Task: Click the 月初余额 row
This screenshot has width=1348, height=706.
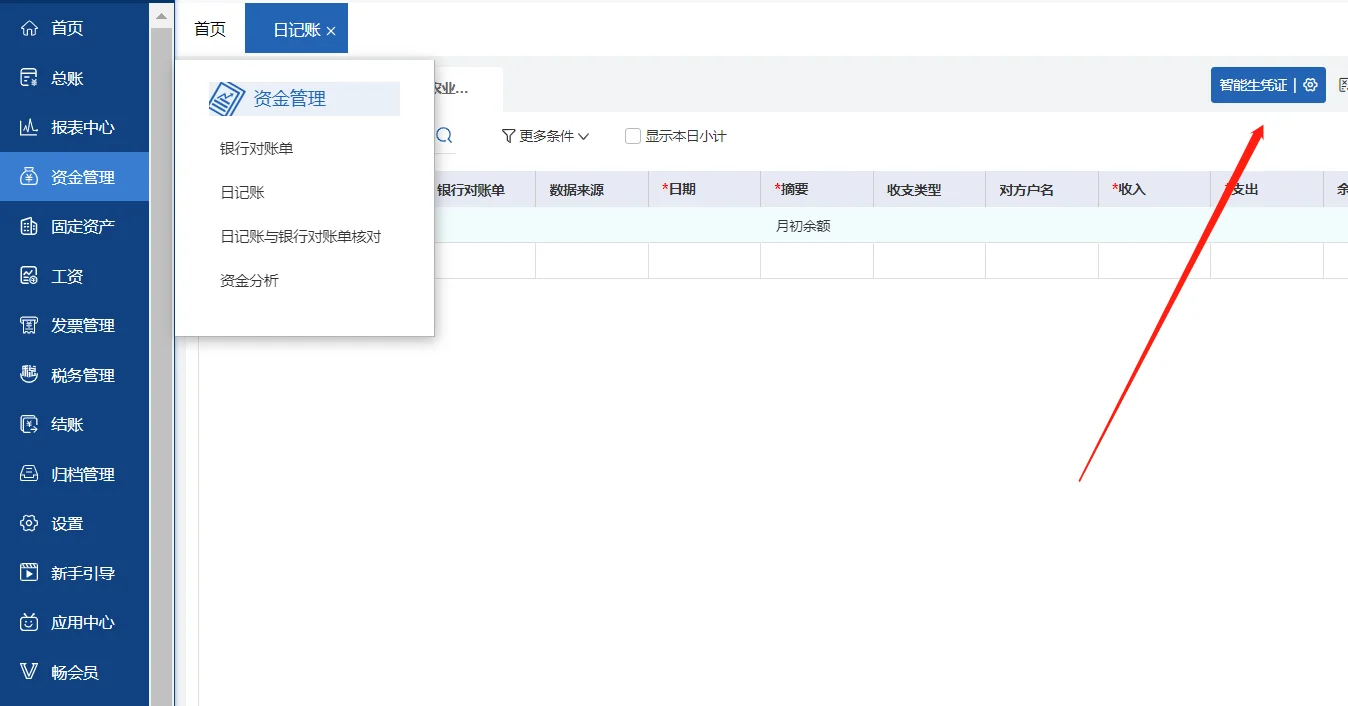Action: pyautogui.click(x=803, y=226)
